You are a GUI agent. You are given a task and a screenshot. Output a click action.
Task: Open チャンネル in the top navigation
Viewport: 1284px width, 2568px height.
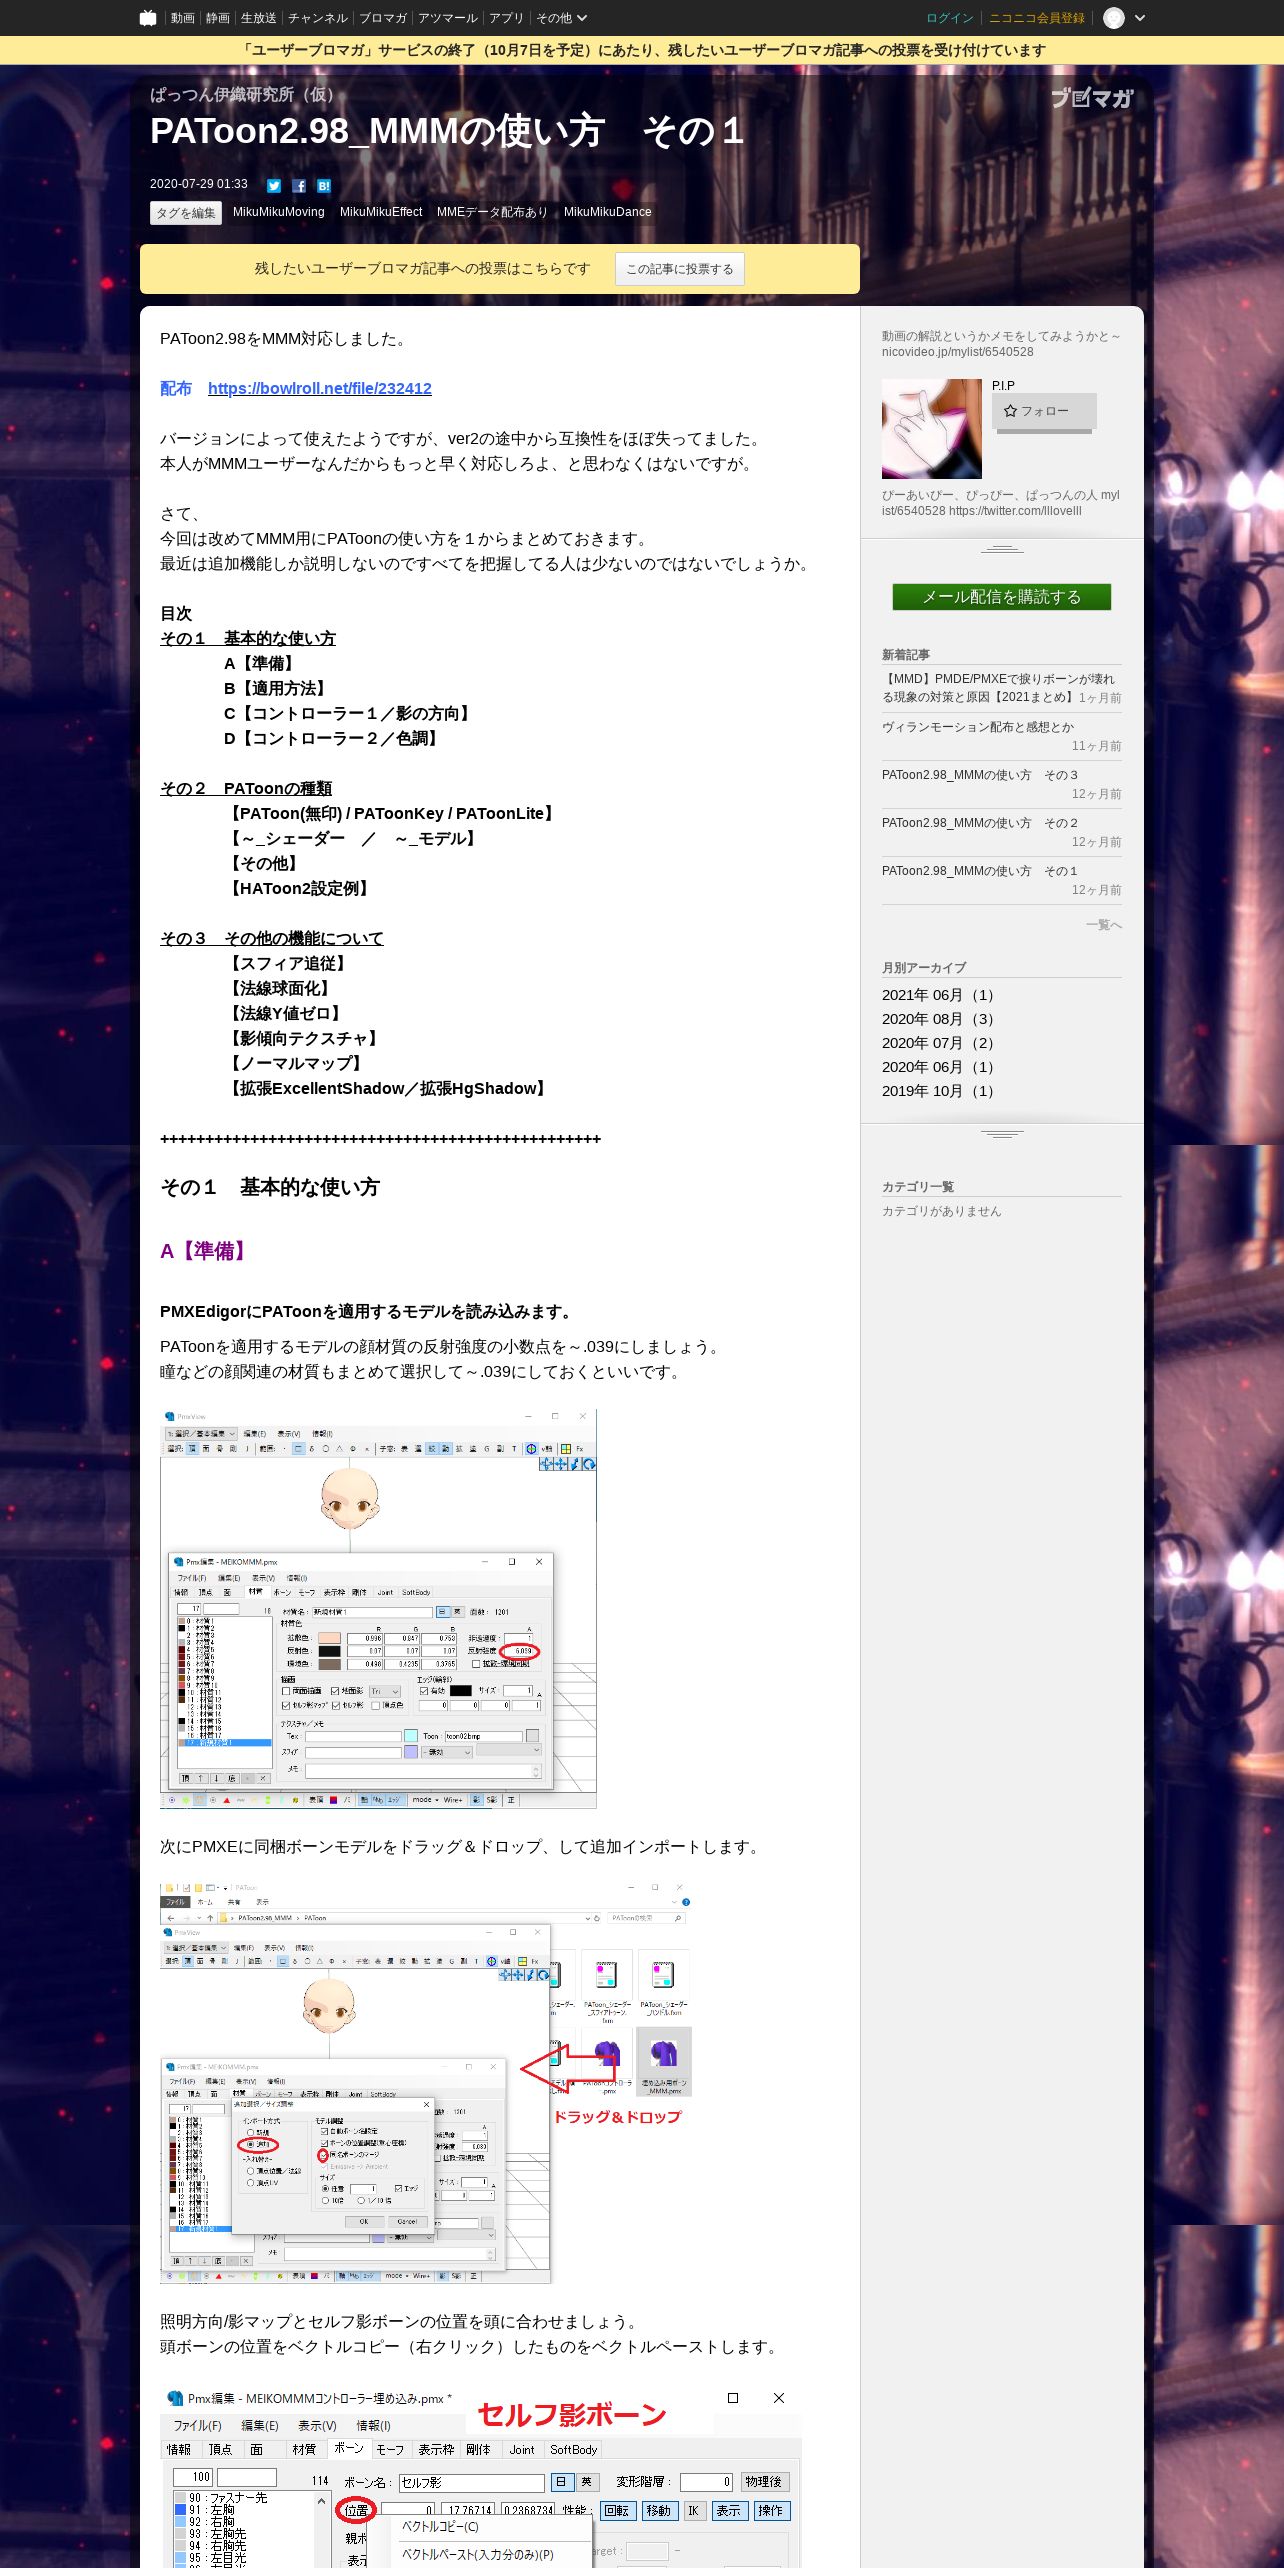318,18
